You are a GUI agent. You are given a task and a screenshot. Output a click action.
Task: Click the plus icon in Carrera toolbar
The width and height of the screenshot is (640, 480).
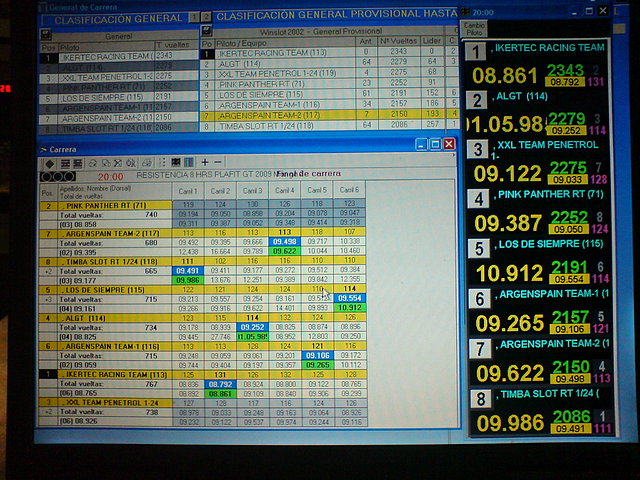(205, 162)
